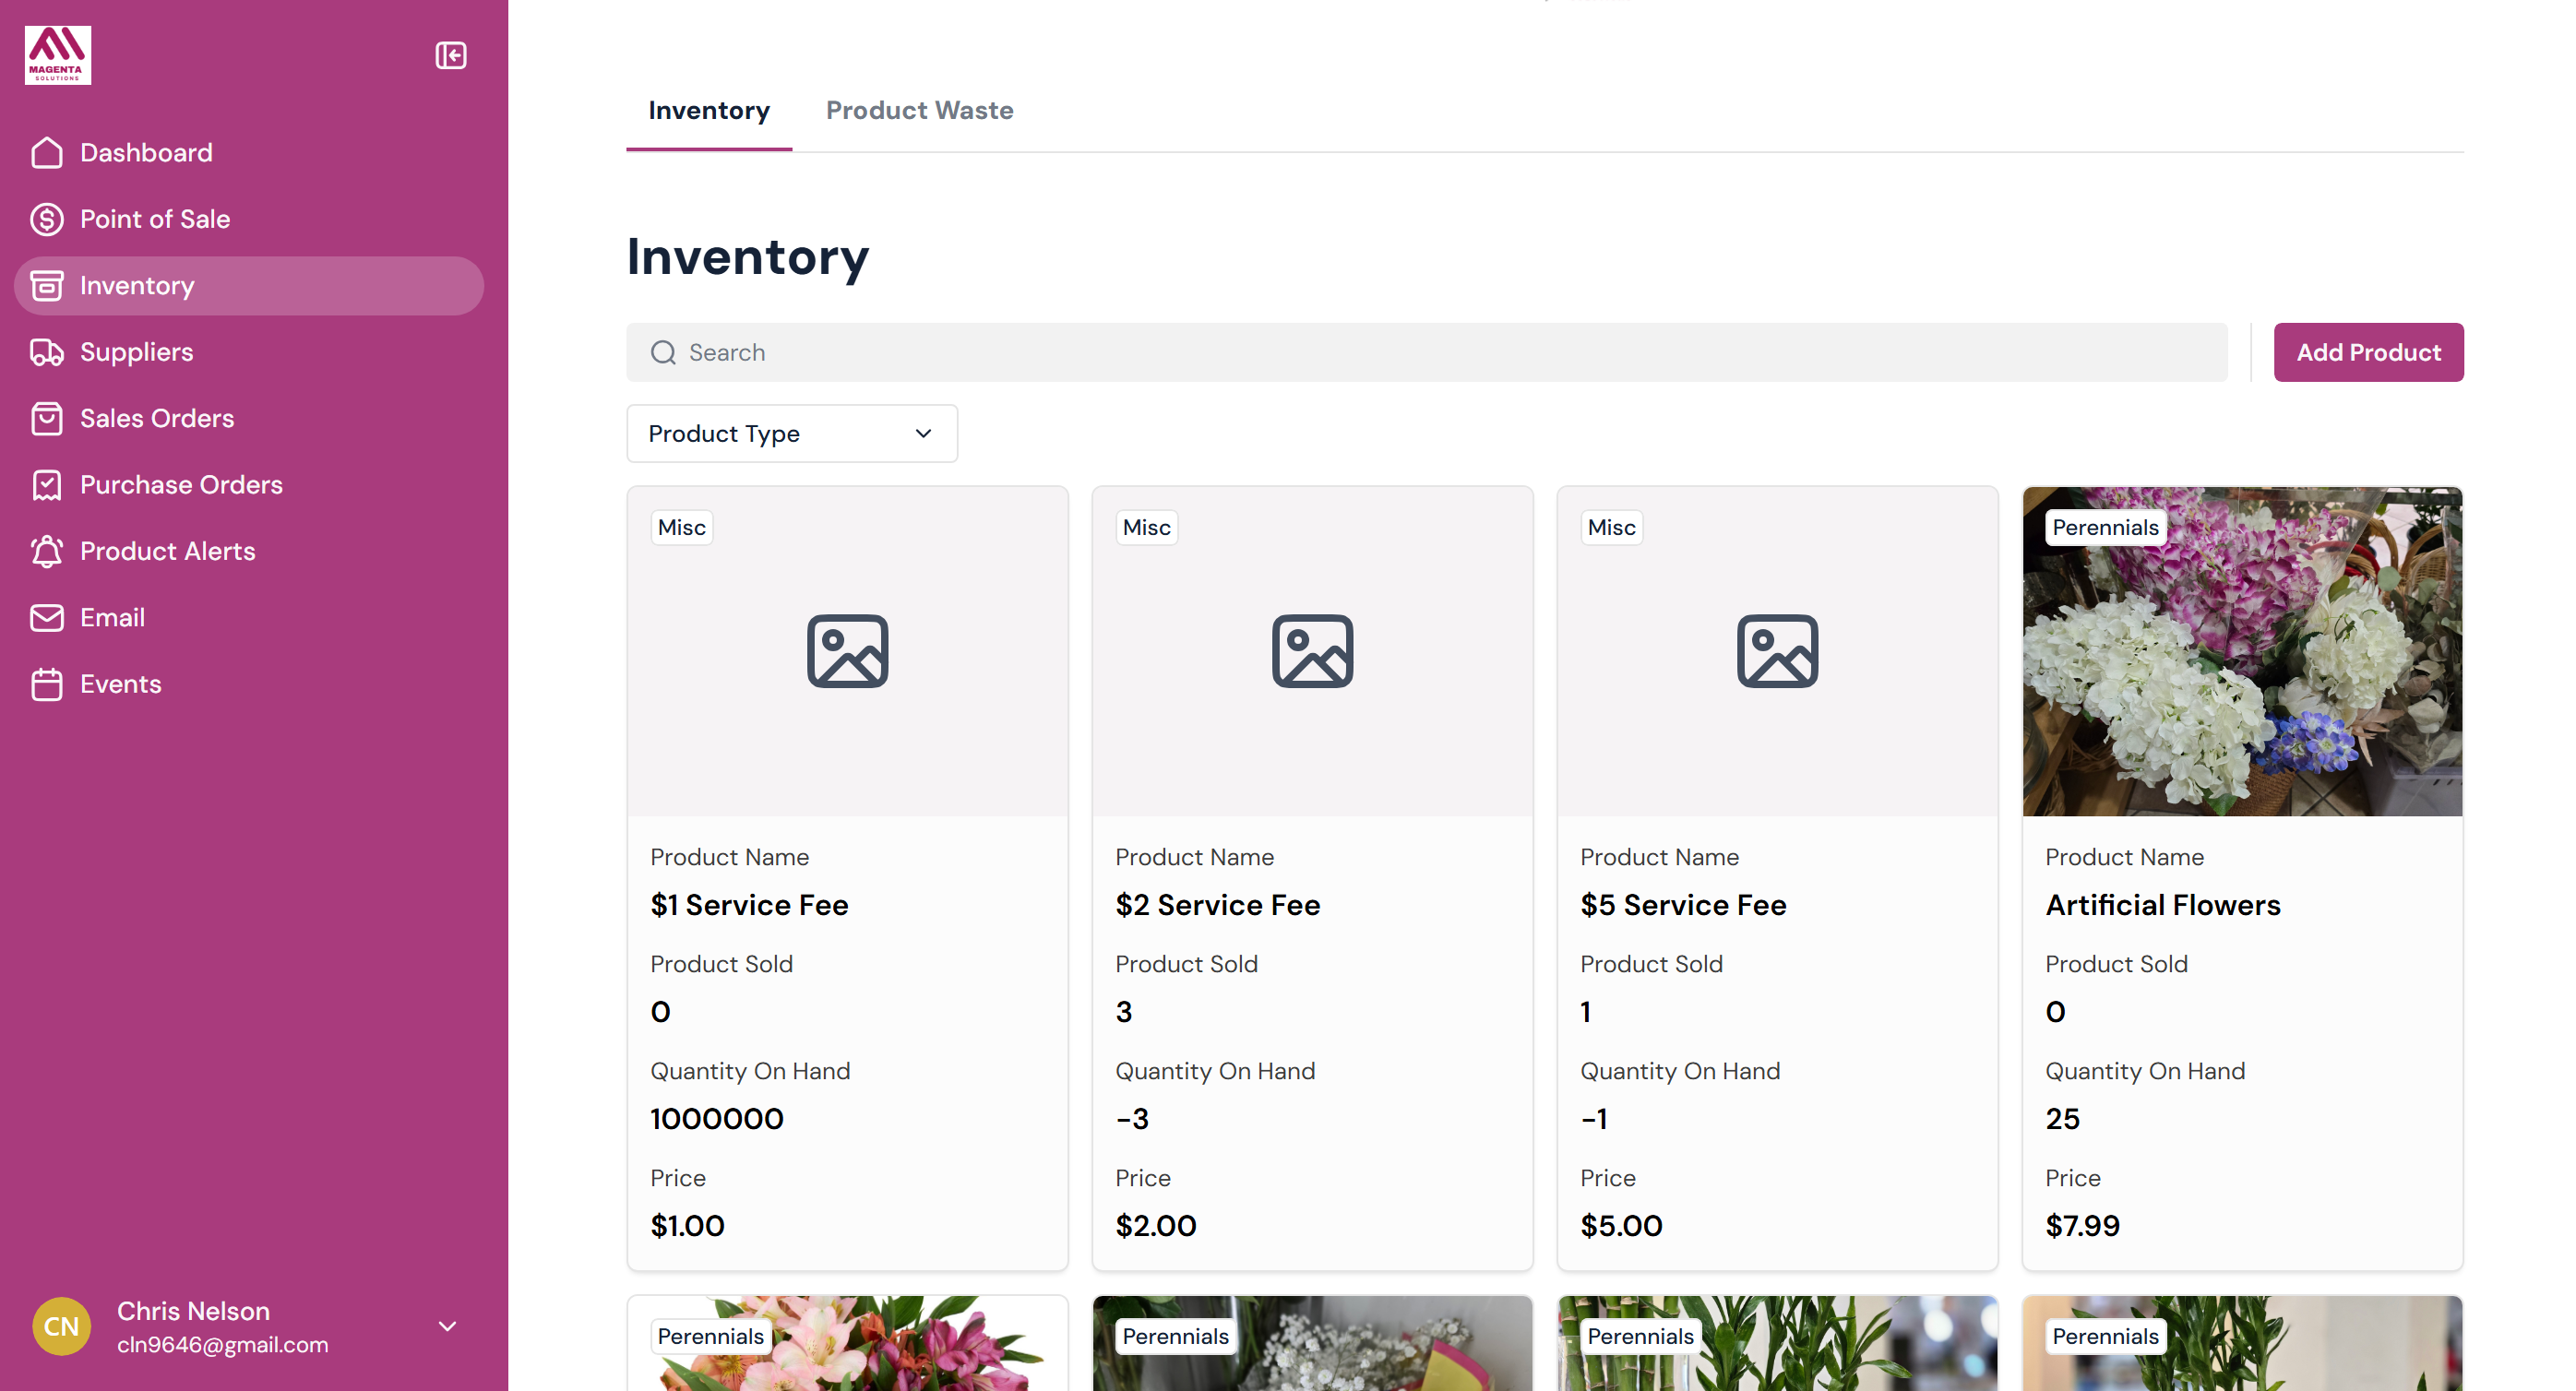Click the Point of Sale dollar icon
Viewport: 2576px width, 1391px height.
tap(47, 219)
